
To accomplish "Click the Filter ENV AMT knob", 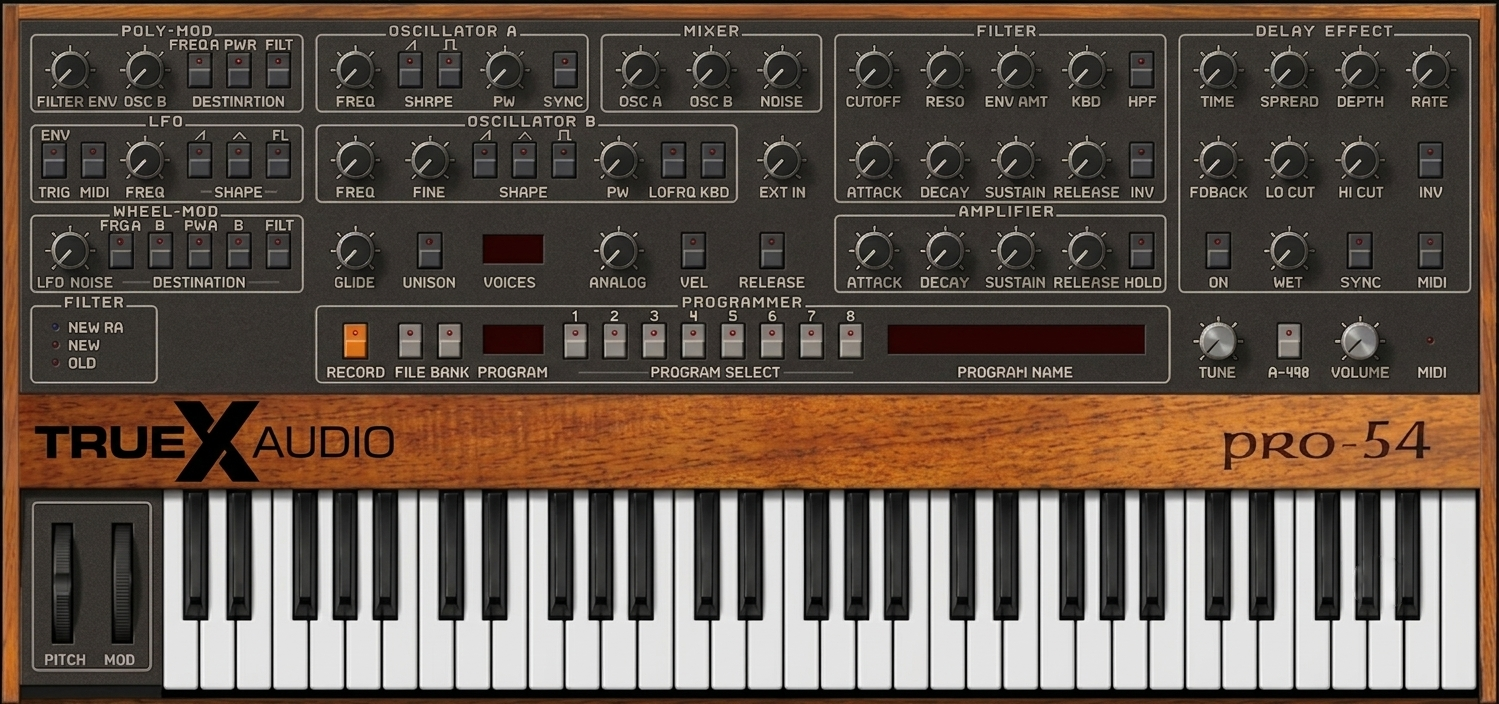I will pos(1015,70).
